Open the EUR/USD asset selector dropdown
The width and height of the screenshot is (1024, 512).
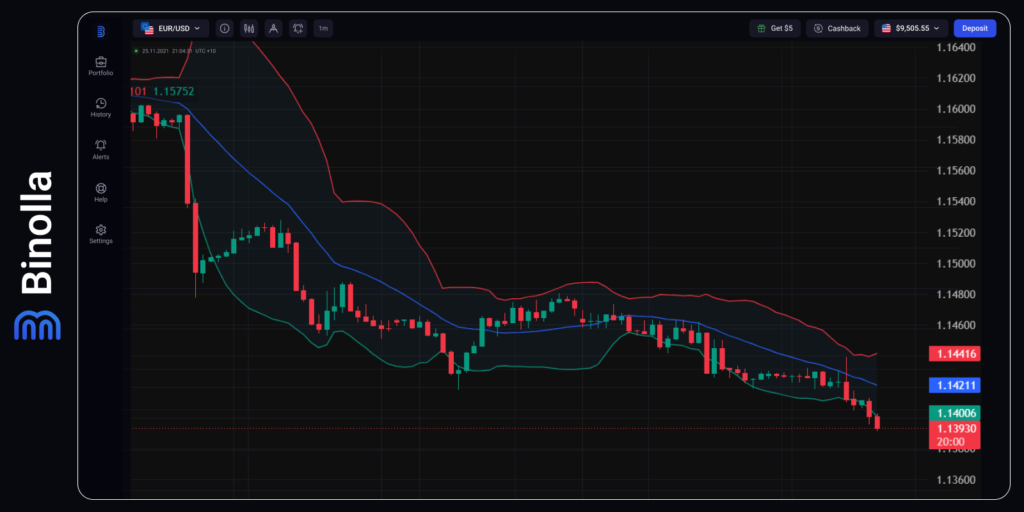(171, 28)
